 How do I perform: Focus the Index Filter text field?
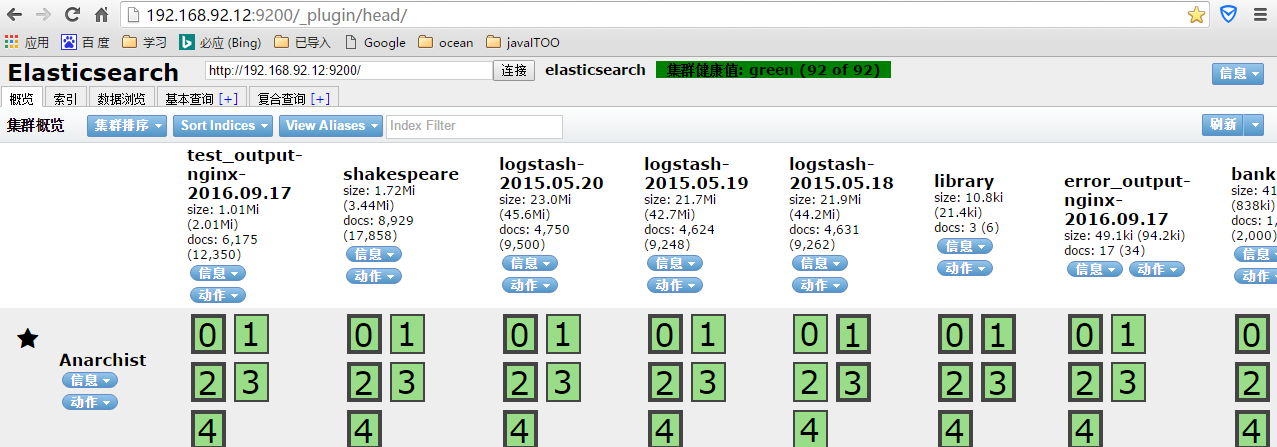point(474,126)
